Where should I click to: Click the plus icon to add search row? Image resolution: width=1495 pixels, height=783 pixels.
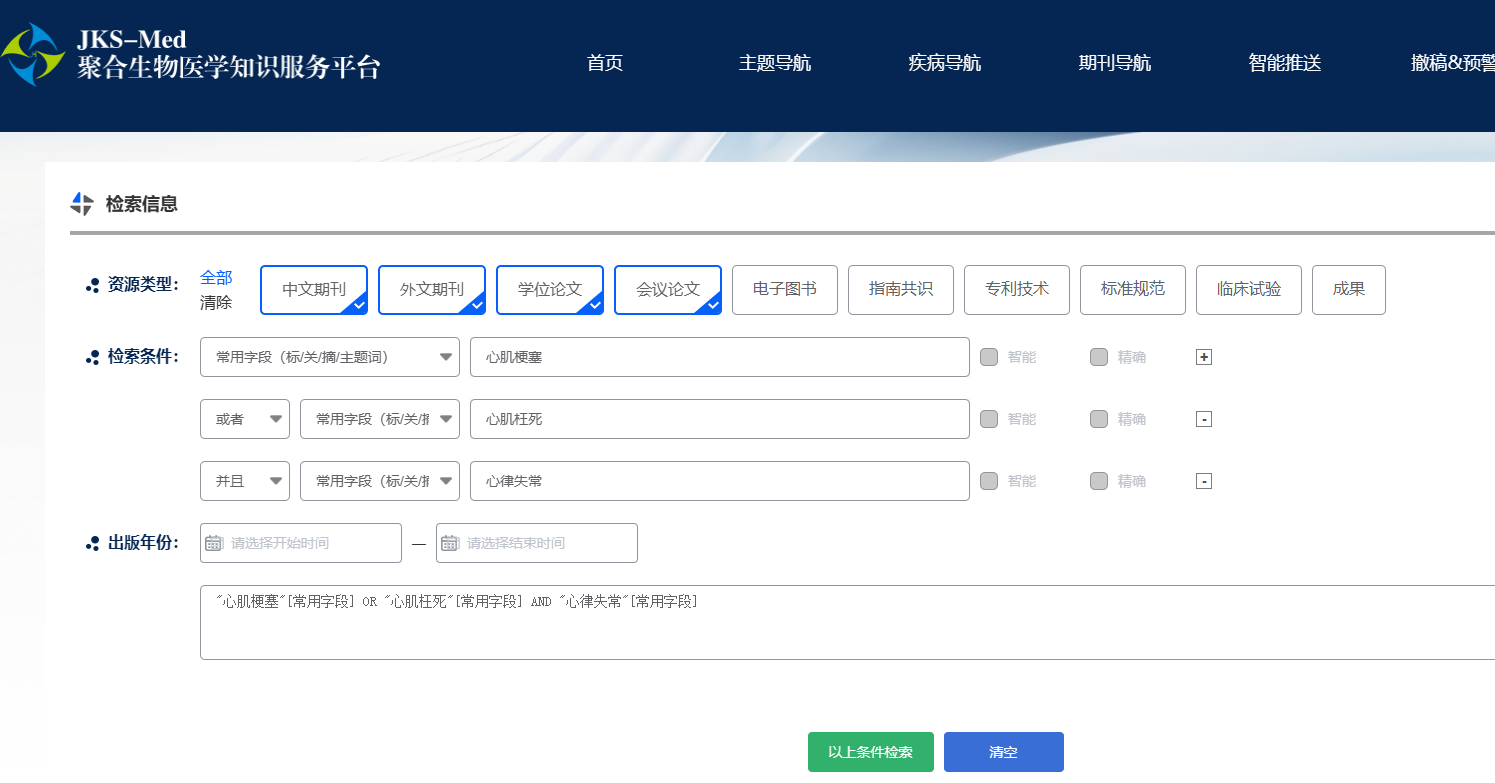tap(1204, 357)
